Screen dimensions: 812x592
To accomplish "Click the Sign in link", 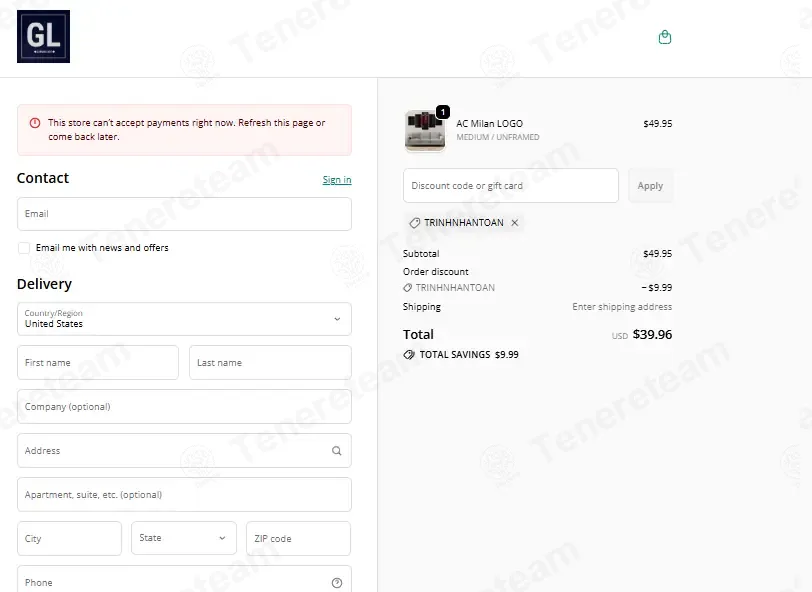I will point(337,180).
